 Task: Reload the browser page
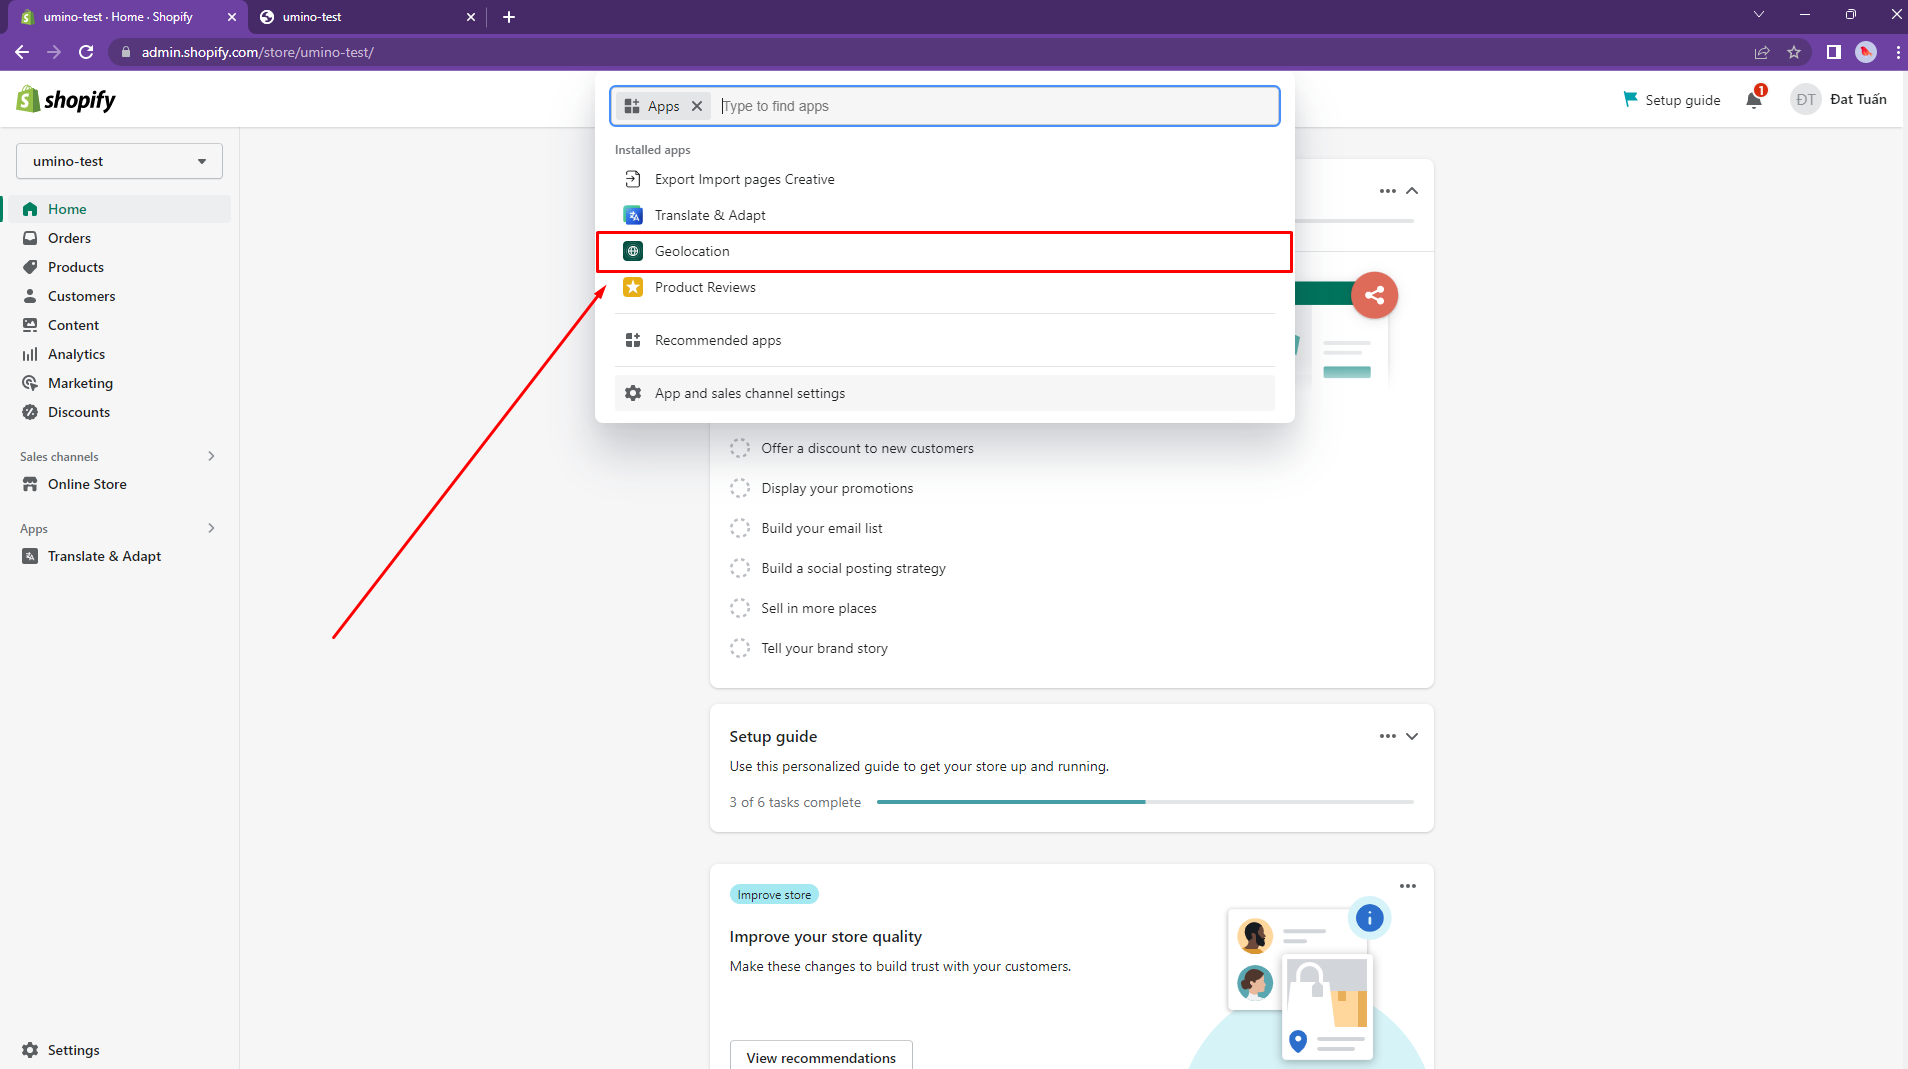pos(86,52)
